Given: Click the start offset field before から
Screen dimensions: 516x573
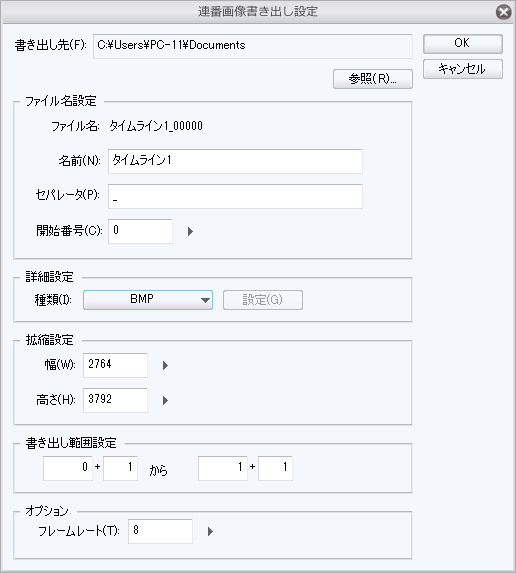Looking at the screenshot, I should pos(121,468).
